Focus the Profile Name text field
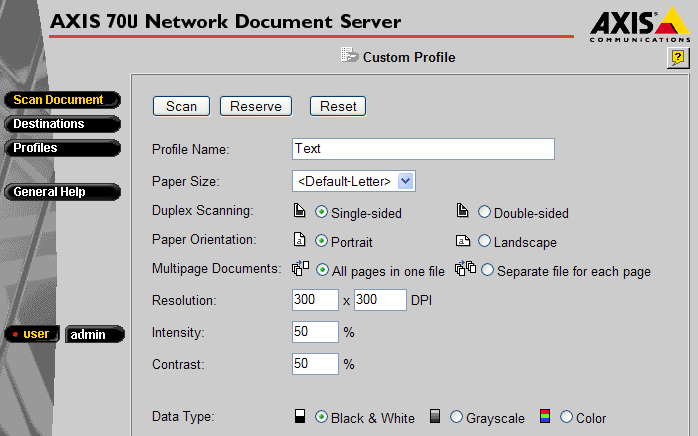Image resolution: width=698 pixels, height=436 pixels. pos(423,149)
